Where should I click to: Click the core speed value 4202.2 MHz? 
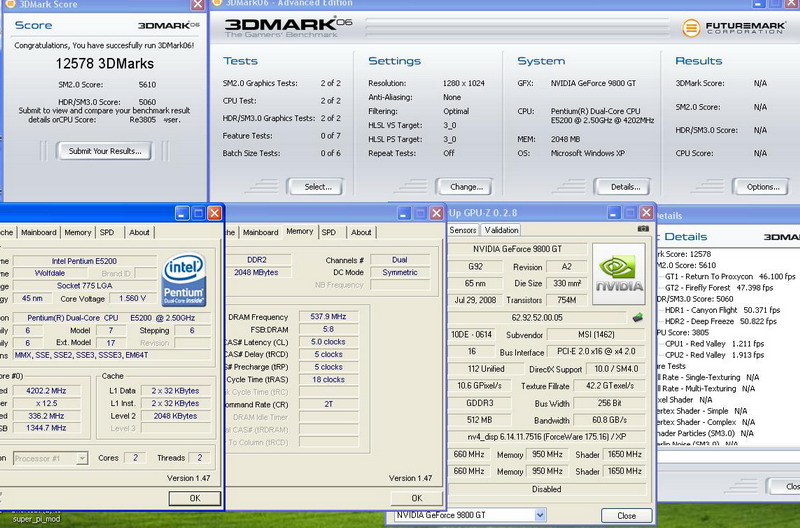46,391
